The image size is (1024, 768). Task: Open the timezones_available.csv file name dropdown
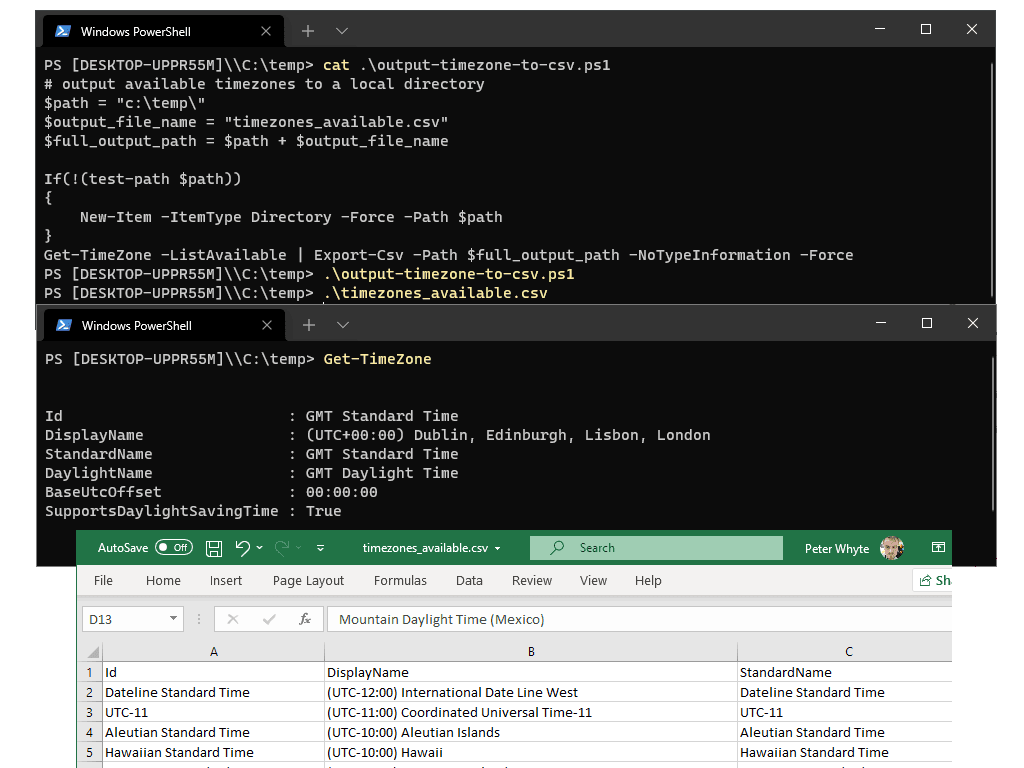tap(498, 549)
